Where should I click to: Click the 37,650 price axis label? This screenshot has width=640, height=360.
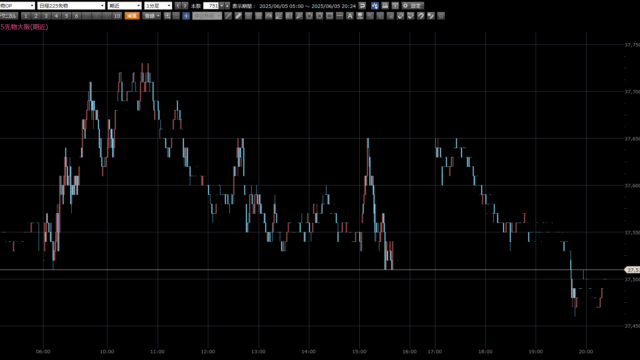pyautogui.click(x=632, y=139)
